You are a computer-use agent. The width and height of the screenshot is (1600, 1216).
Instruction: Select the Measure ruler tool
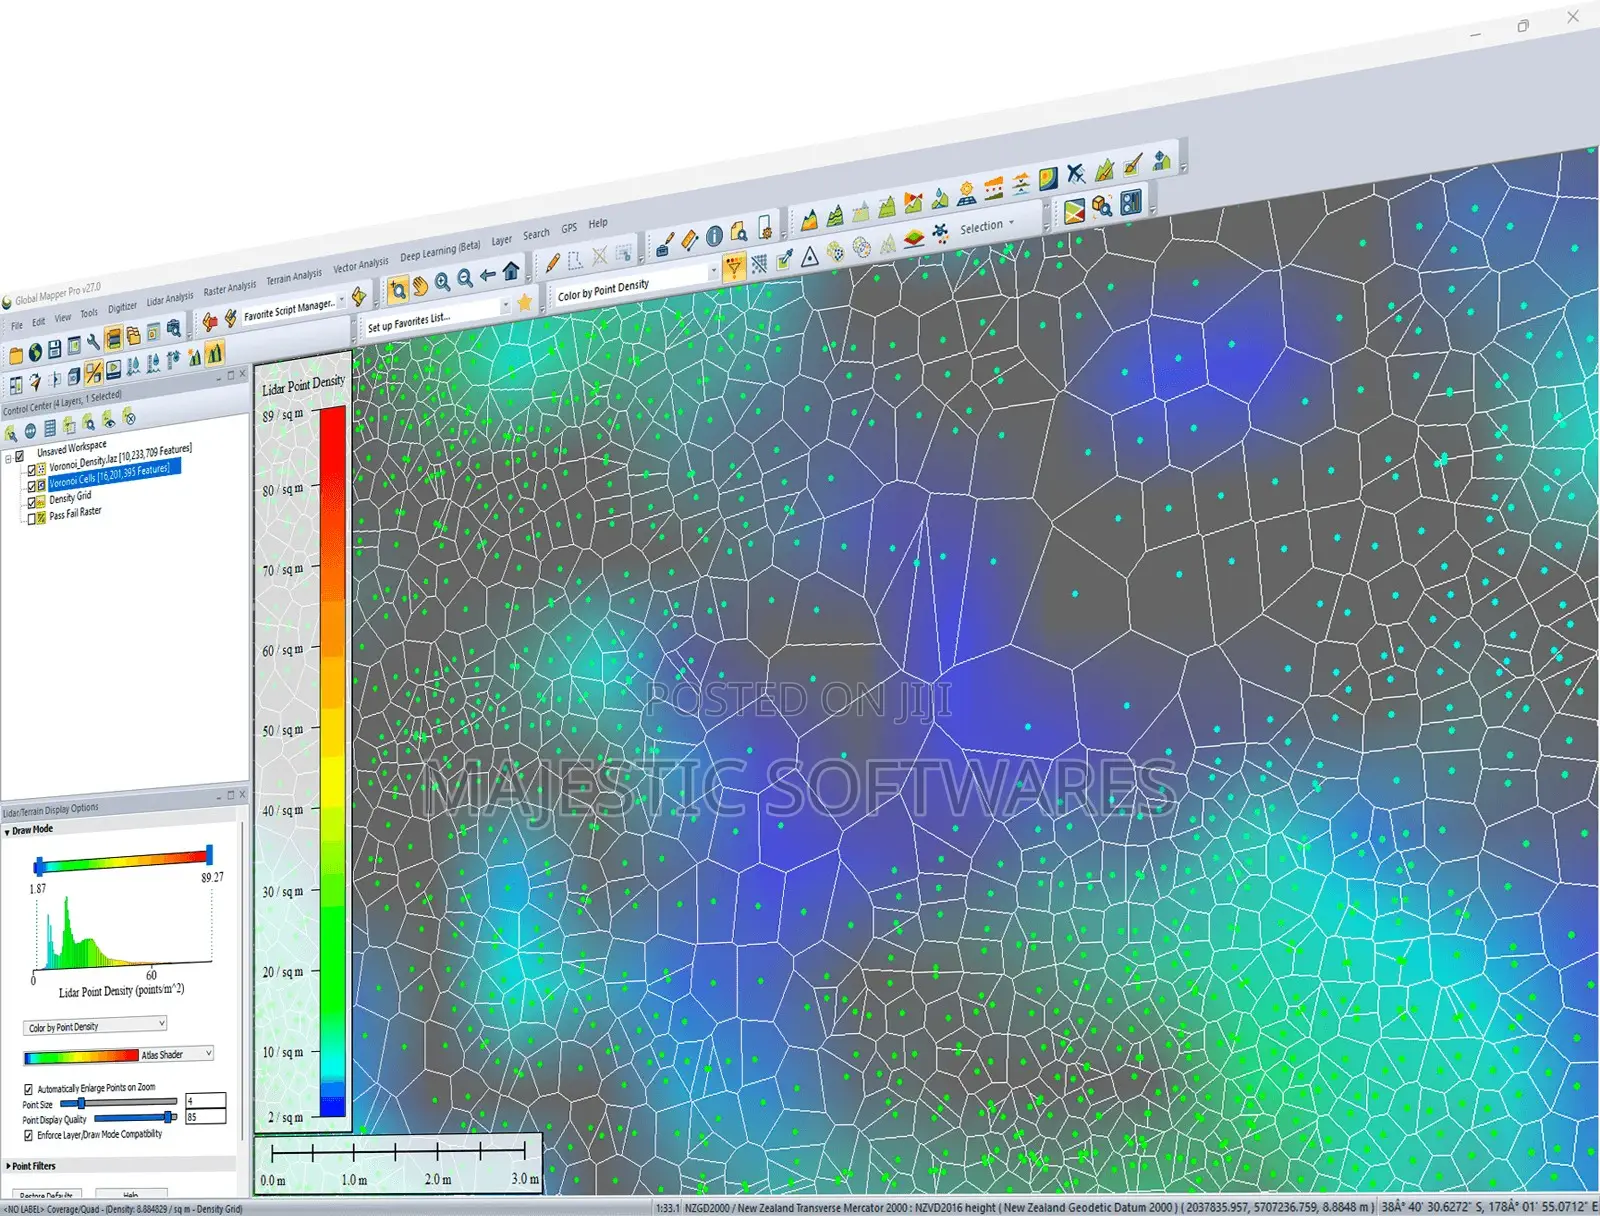[x=689, y=240]
